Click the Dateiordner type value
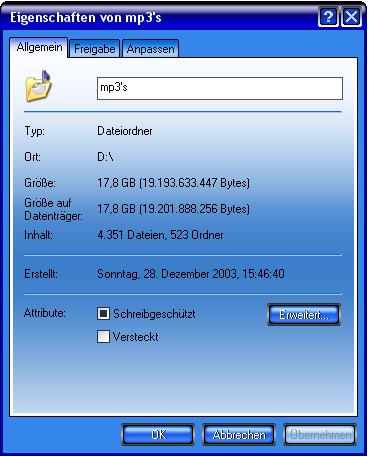 pyautogui.click(x=125, y=131)
